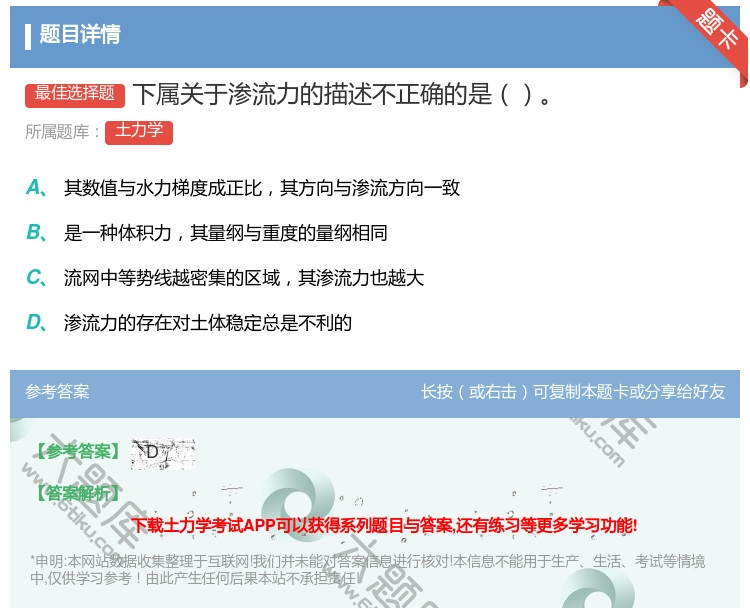Click the answer image showing D
This screenshot has width=750, height=608.
[163, 453]
